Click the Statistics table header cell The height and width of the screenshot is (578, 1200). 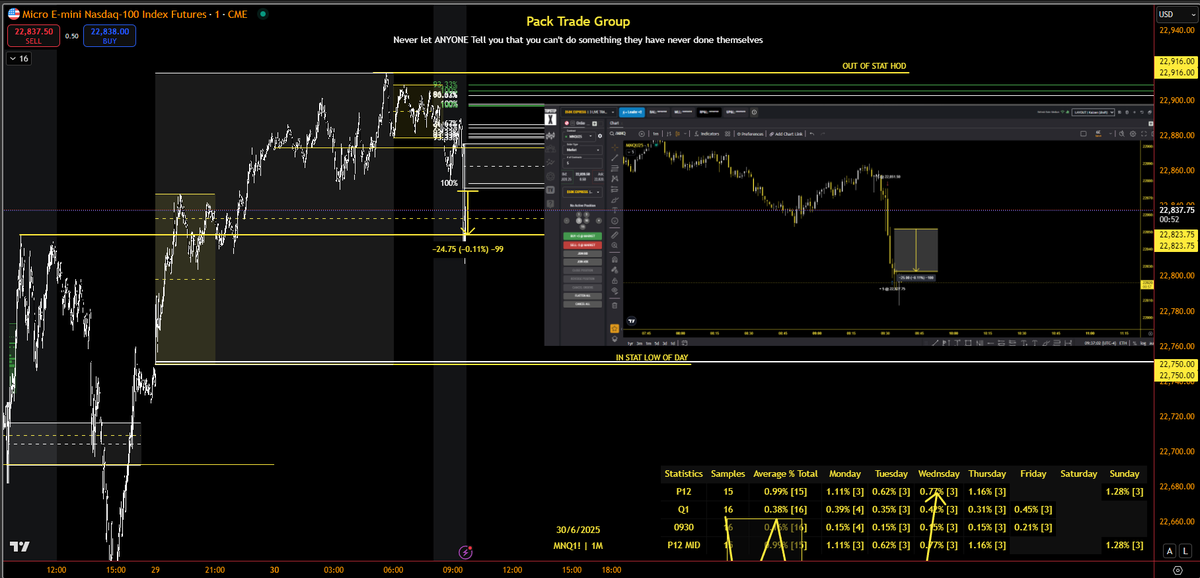pyautogui.click(x=685, y=473)
